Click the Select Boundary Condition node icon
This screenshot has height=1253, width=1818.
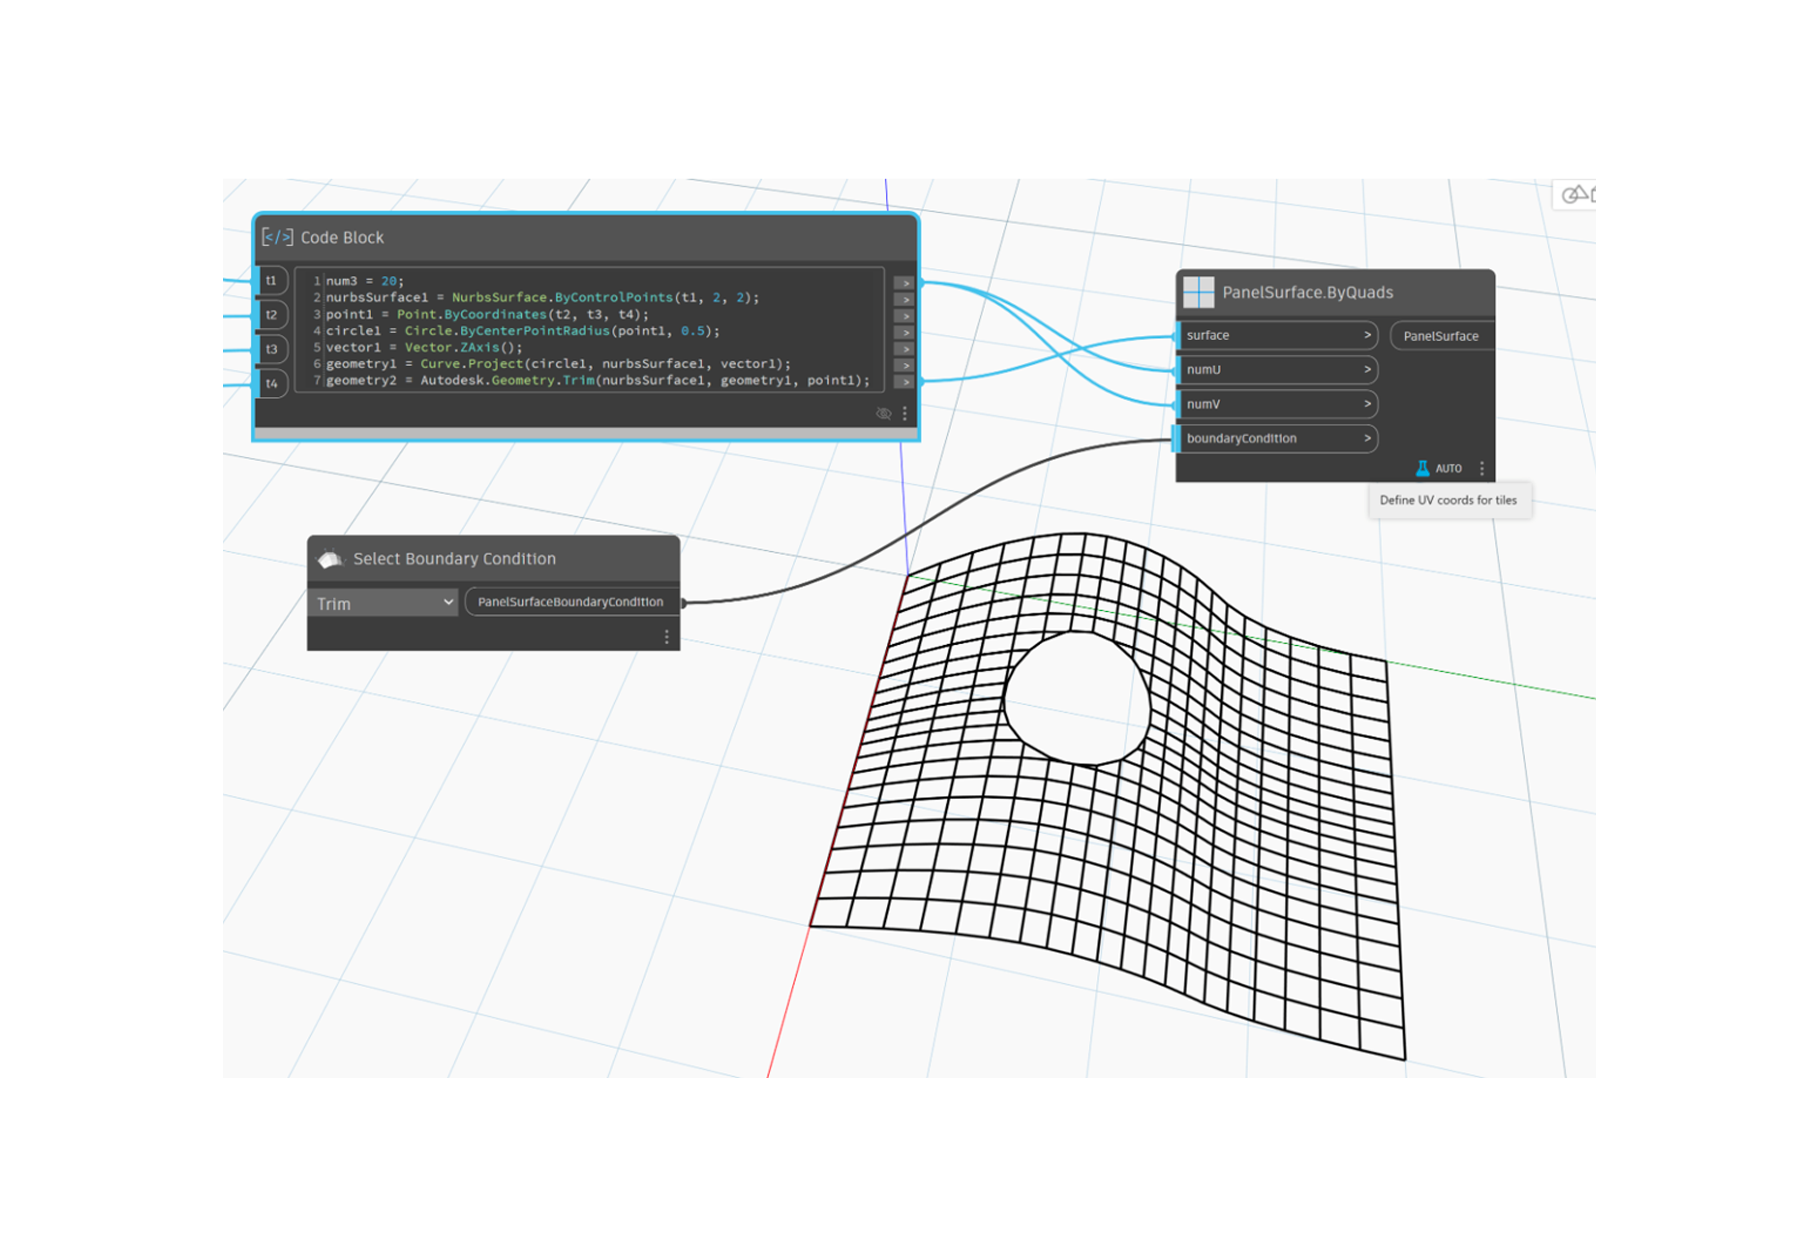tap(330, 559)
